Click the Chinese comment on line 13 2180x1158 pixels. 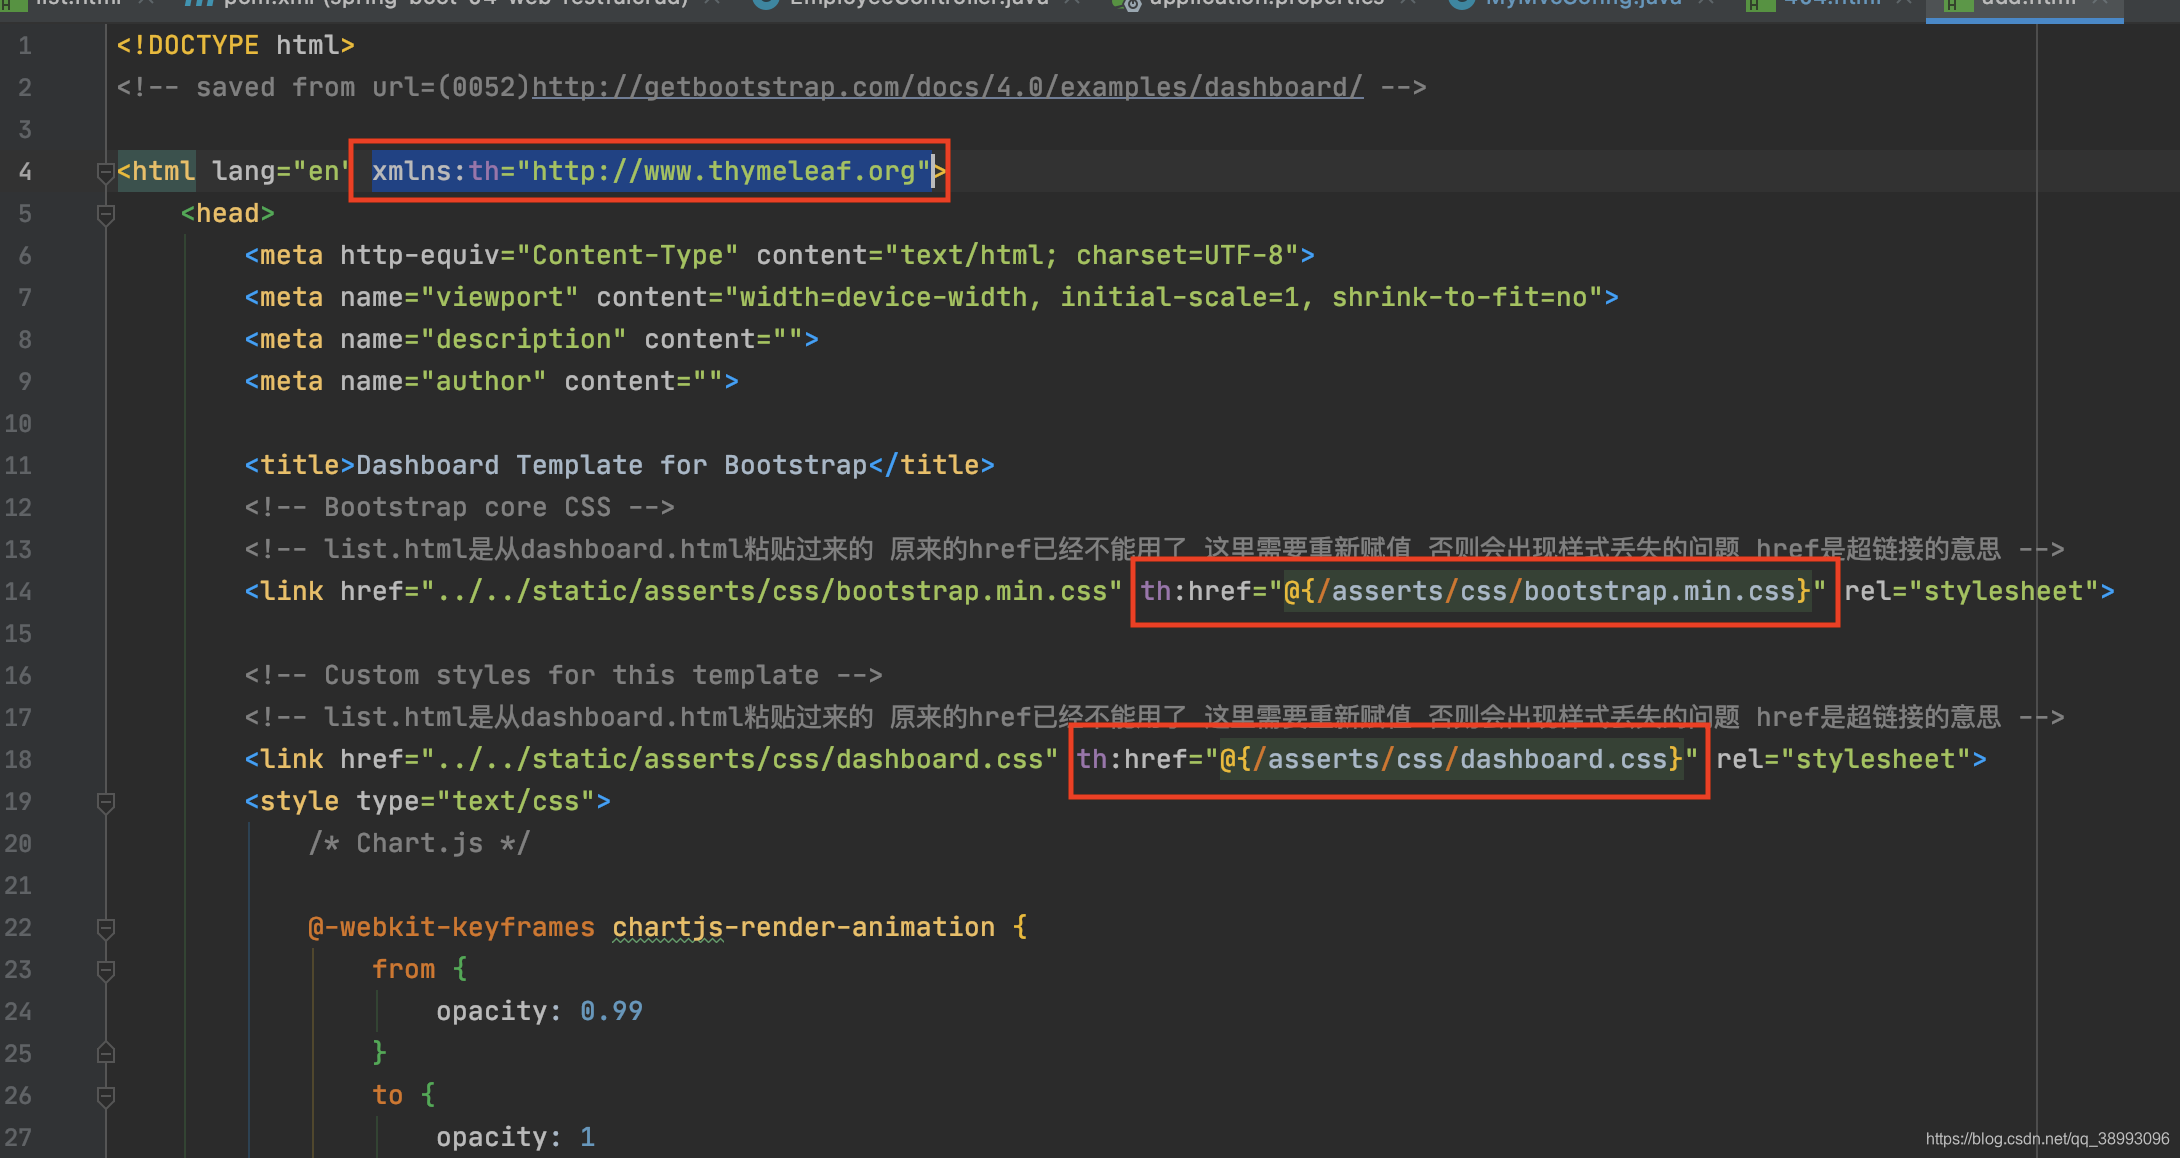point(1155,550)
